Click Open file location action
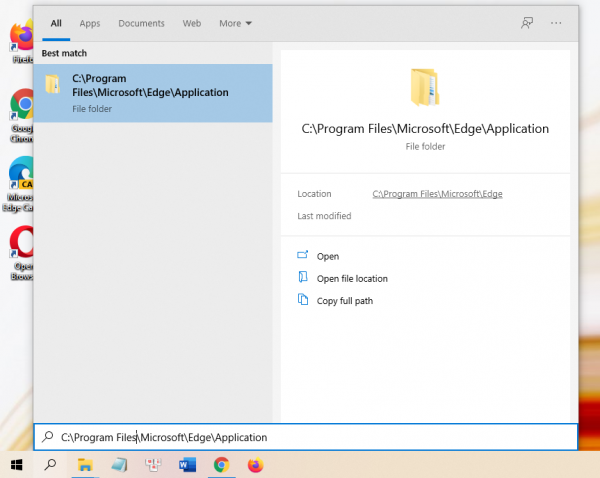600x478 pixels. click(x=352, y=279)
